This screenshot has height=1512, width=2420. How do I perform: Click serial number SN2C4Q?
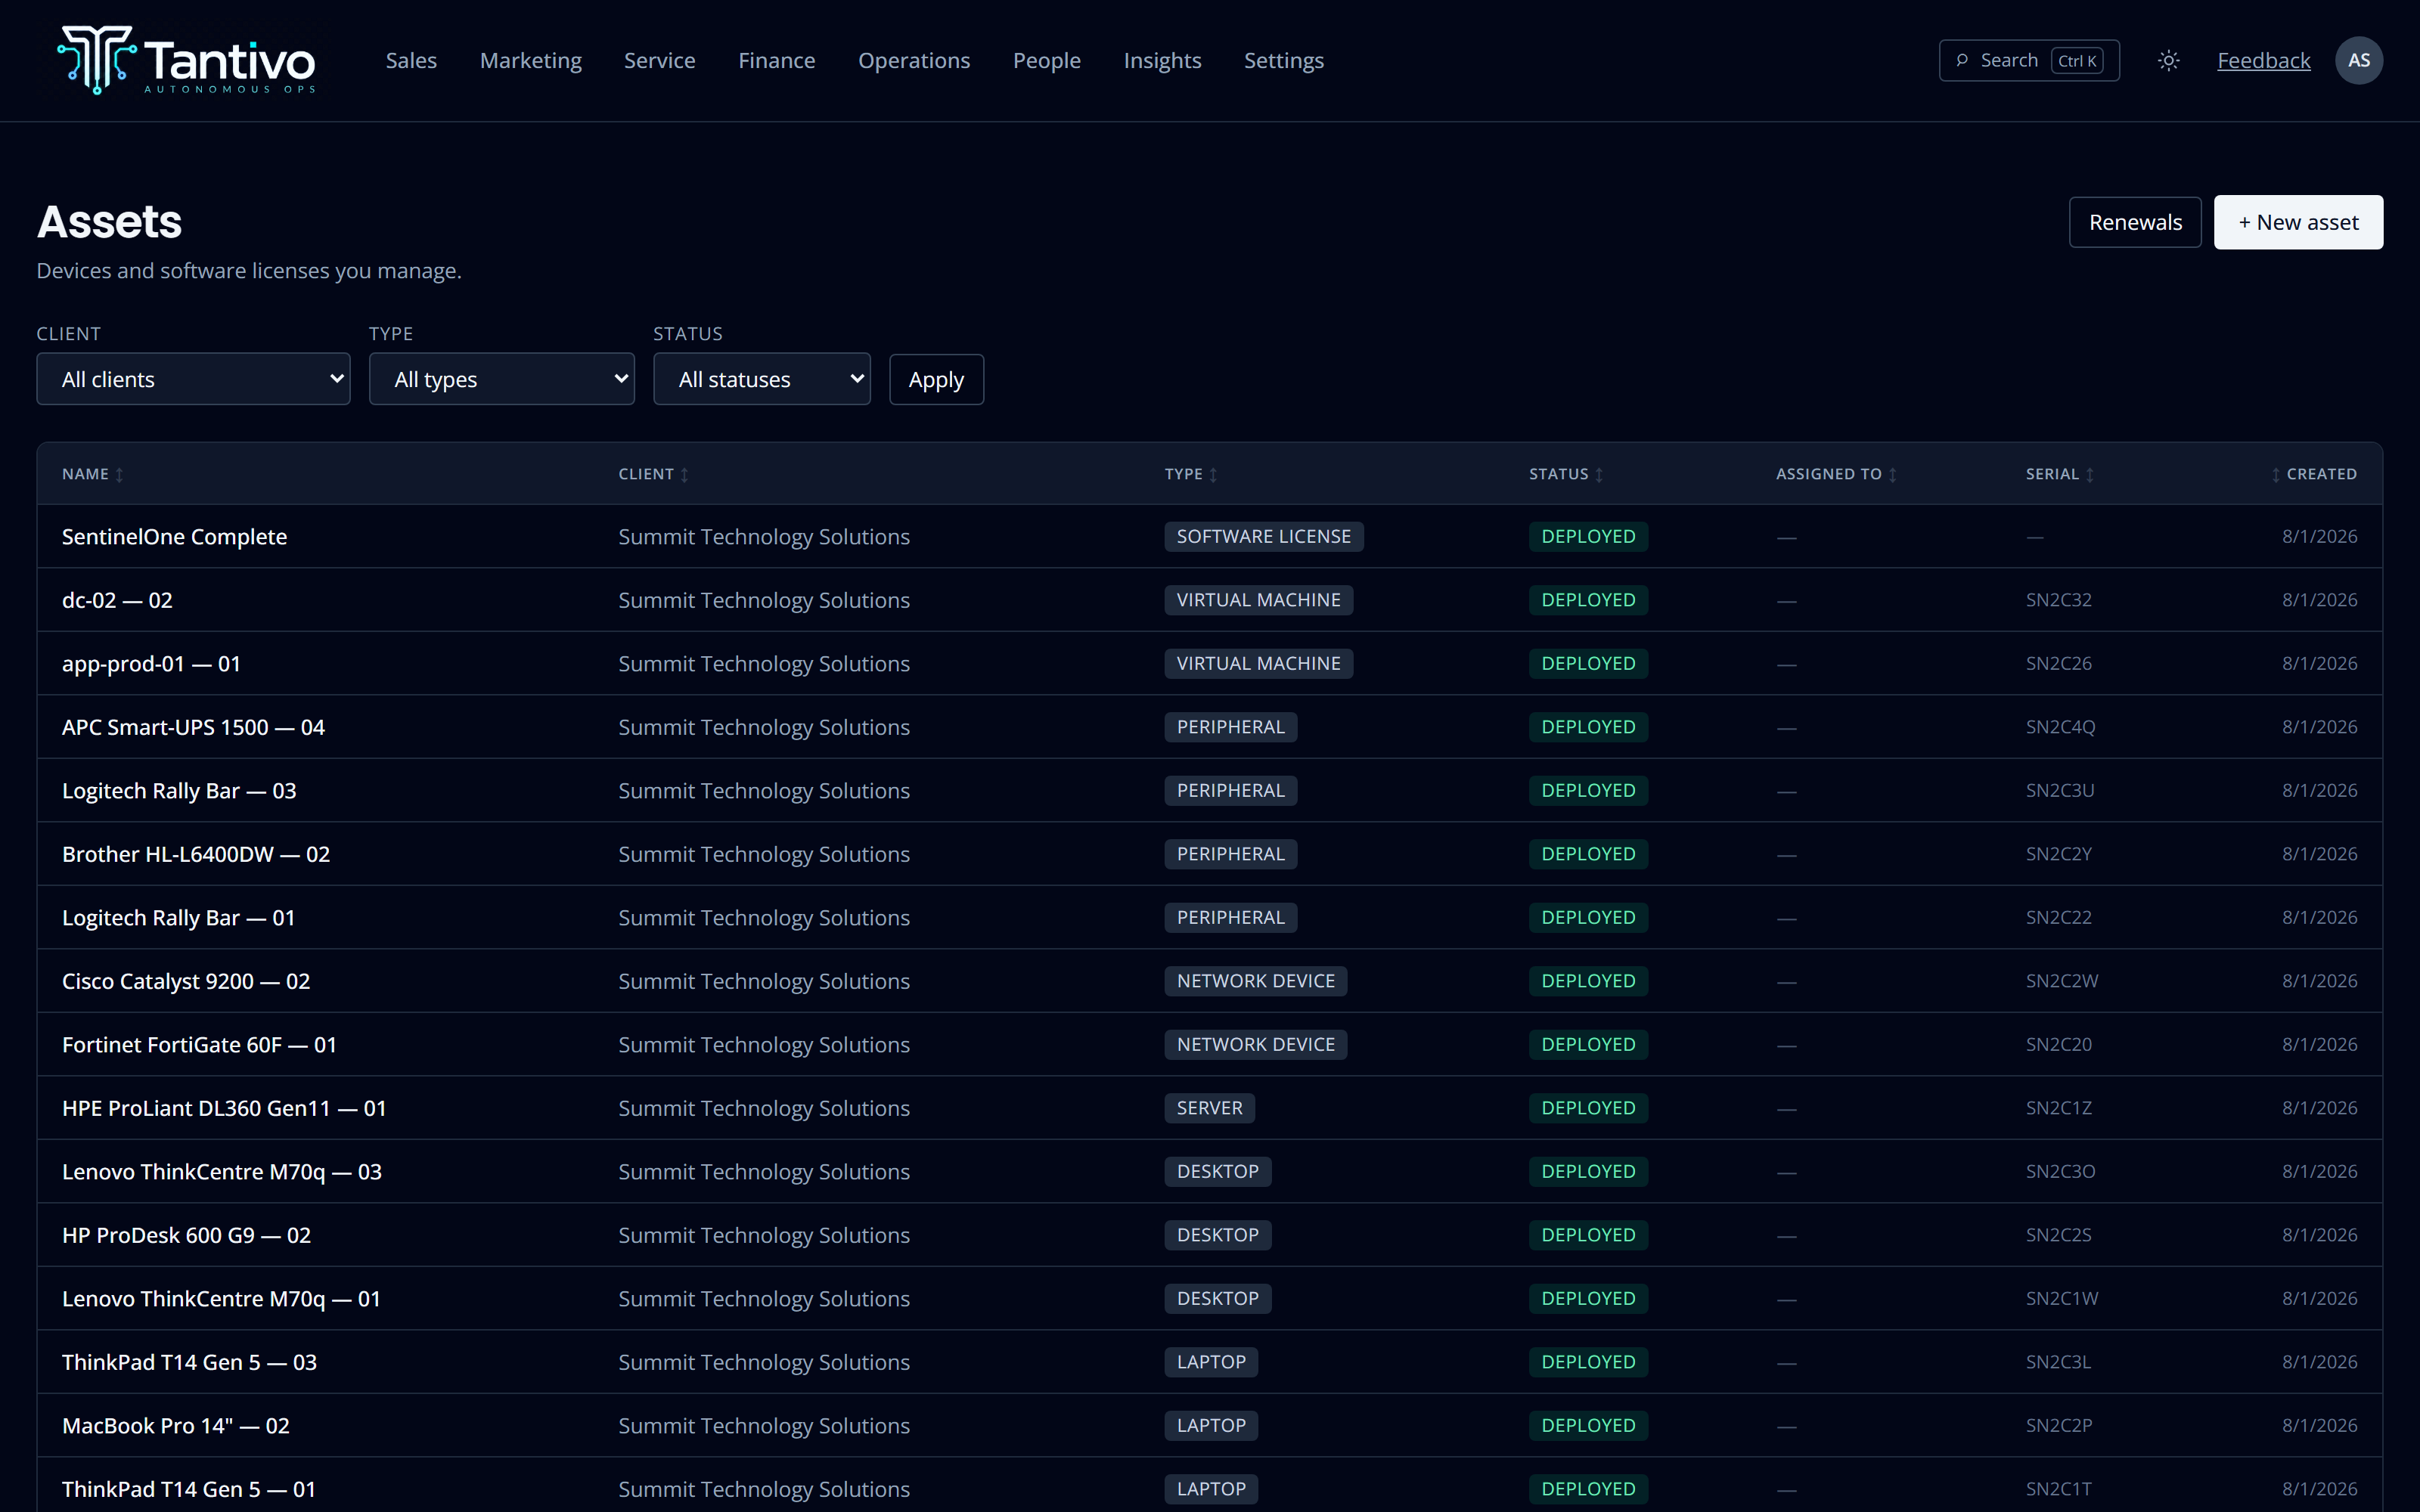pyautogui.click(x=2060, y=727)
